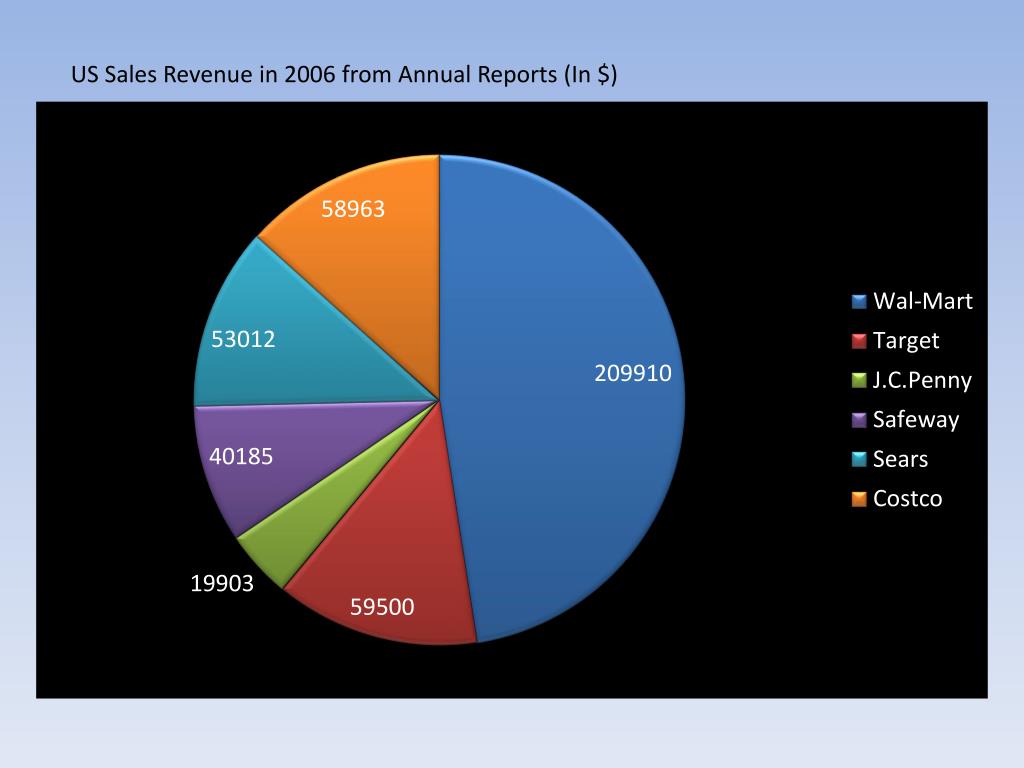Select the Wal-Mart legend label
1024x768 pixels.
click(x=923, y=301)
